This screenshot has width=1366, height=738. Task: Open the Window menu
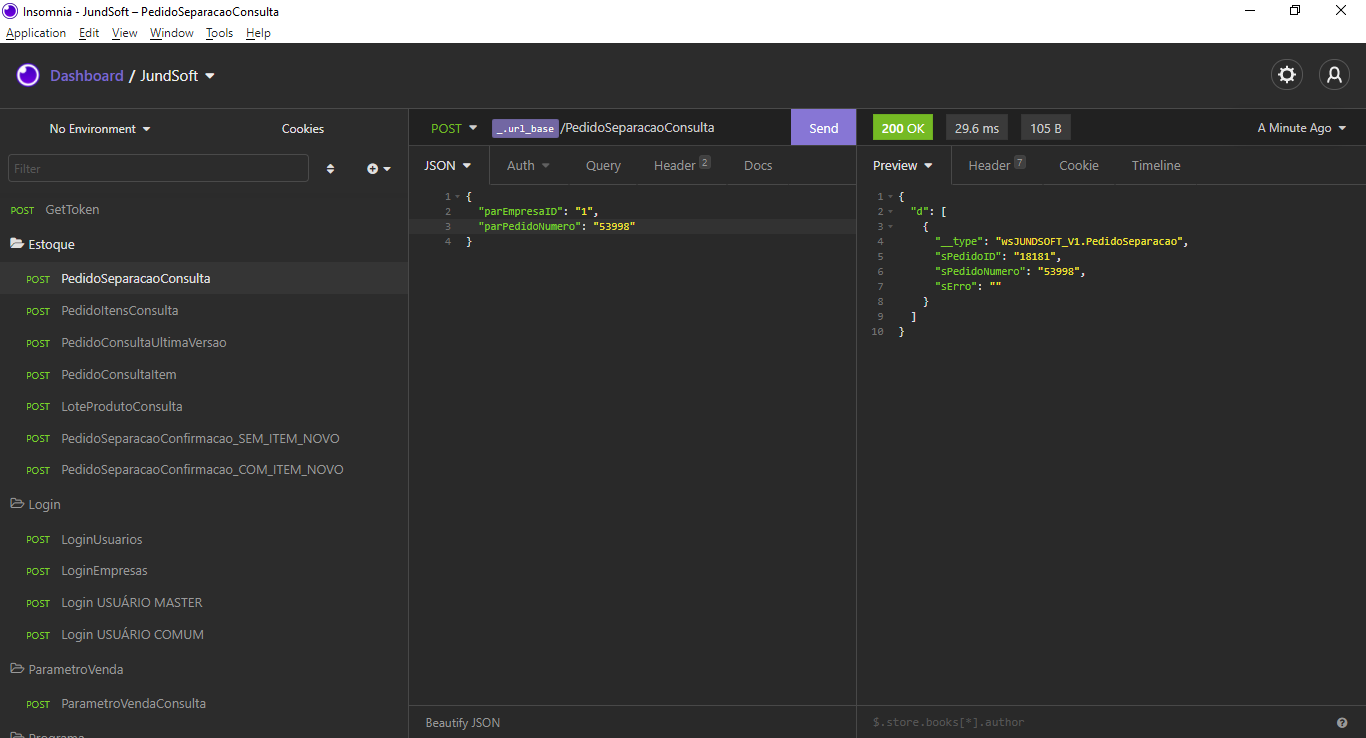172,33
